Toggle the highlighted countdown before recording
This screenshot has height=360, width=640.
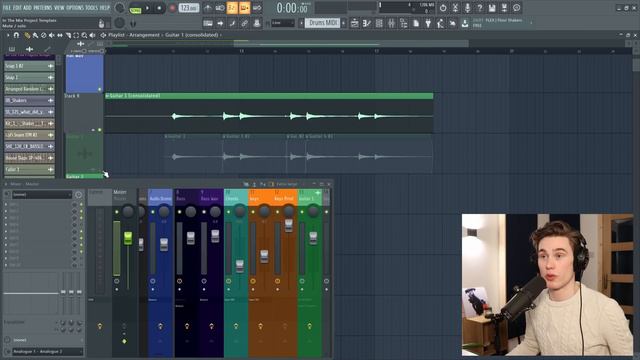pyautogui.click(x=232, y=8)
